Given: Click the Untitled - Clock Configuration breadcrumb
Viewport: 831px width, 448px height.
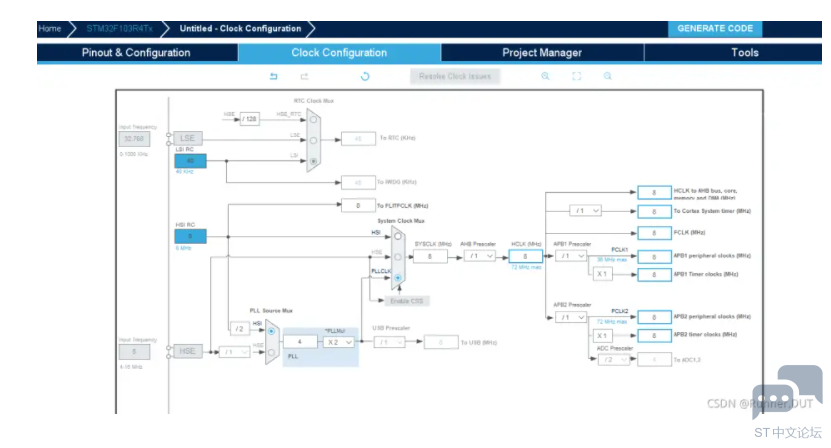Looking at the screenshot, I should click(x=240, y=29).
